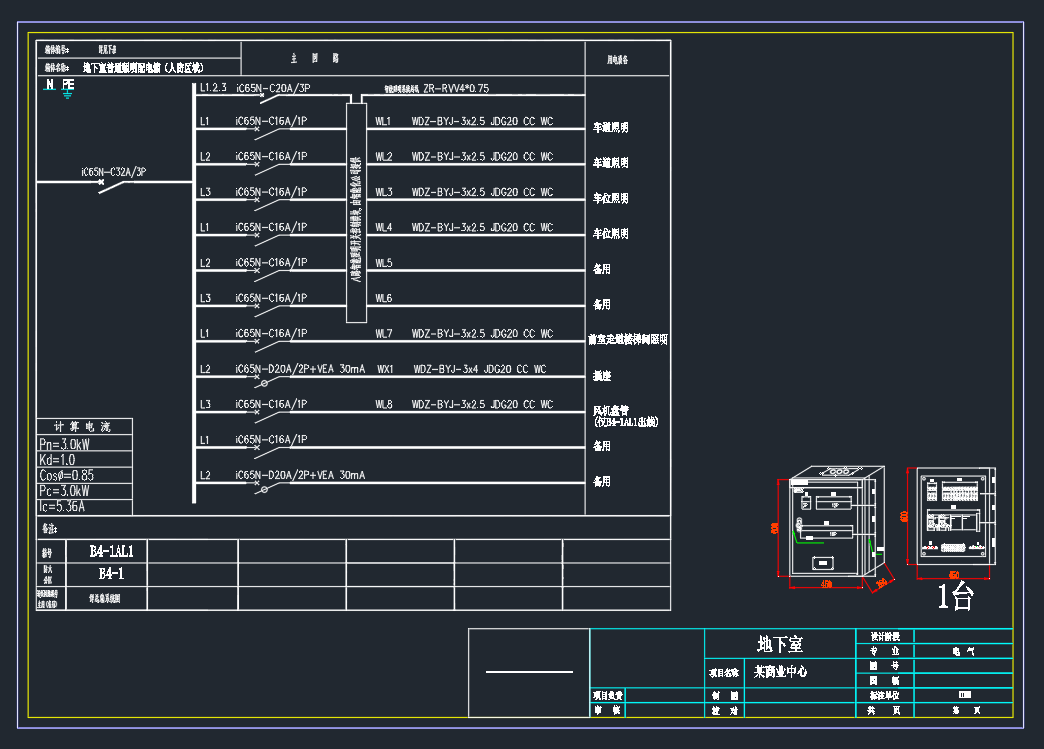
Task: Click the B4-1AL1 panel number cell
Action: click(x=111, y=551)
